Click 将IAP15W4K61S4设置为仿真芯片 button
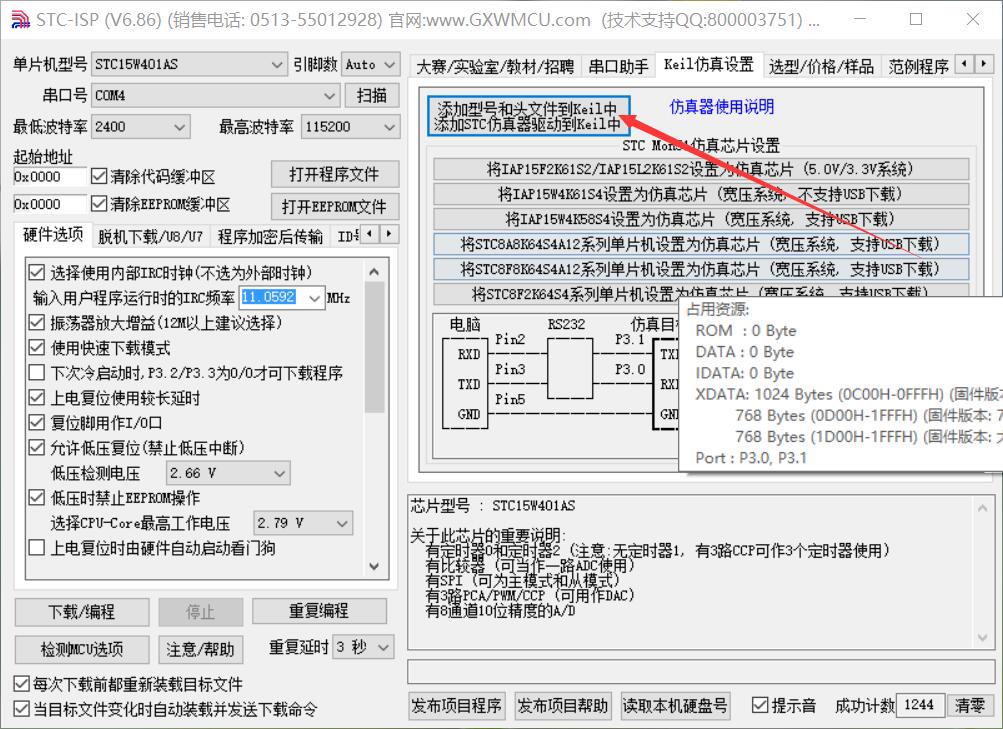Screen dimensions: 1003x729 [701, 194]
